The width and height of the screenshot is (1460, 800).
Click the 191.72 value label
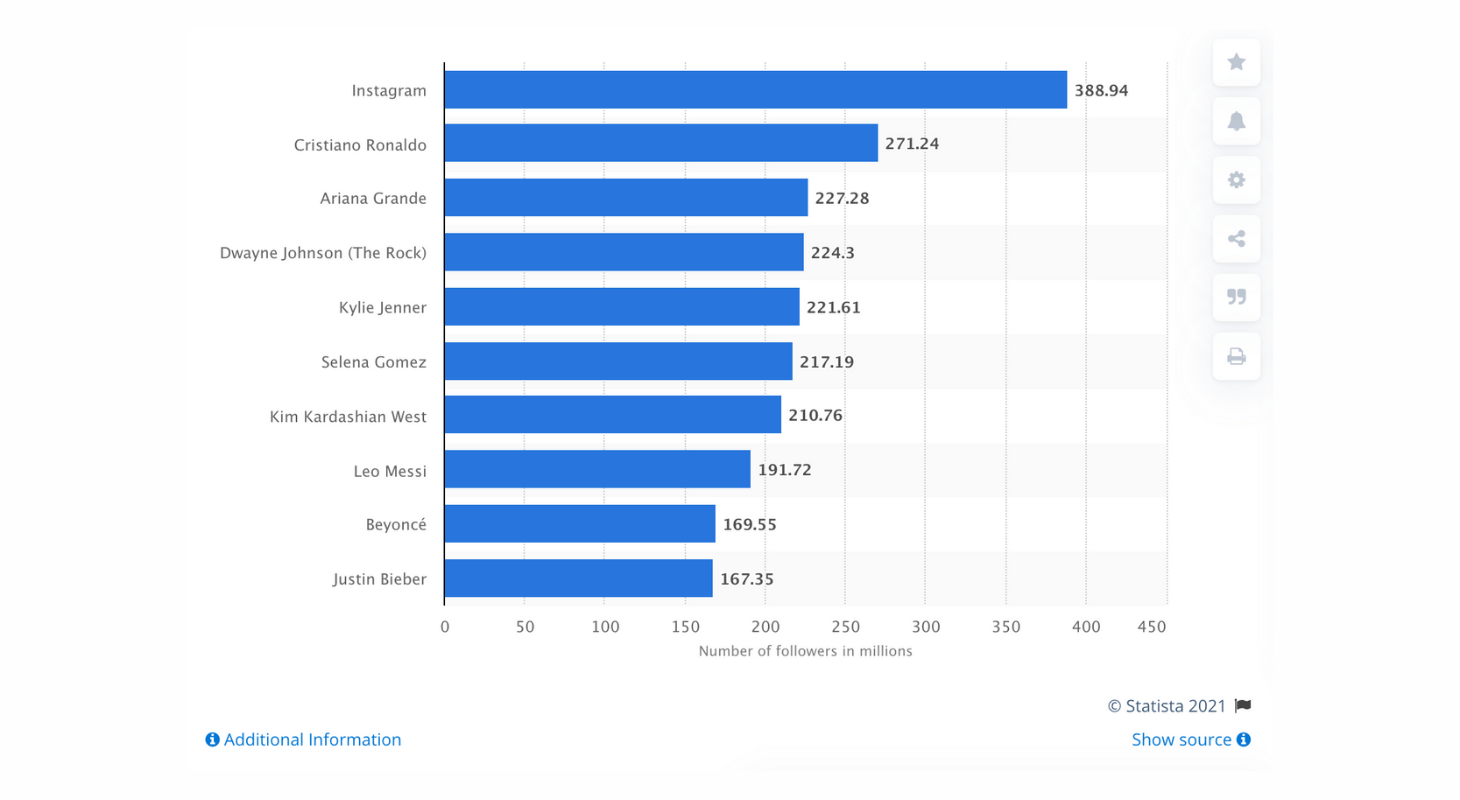[x=785, y=470]
